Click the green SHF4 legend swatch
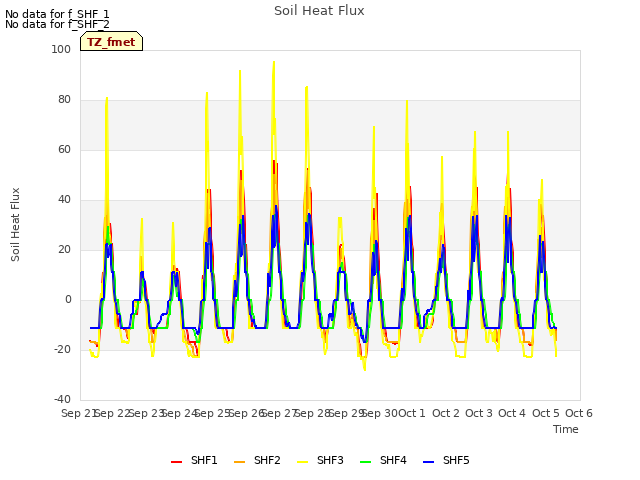The width and height of the screenshot is (640, 480). (366, 462)
